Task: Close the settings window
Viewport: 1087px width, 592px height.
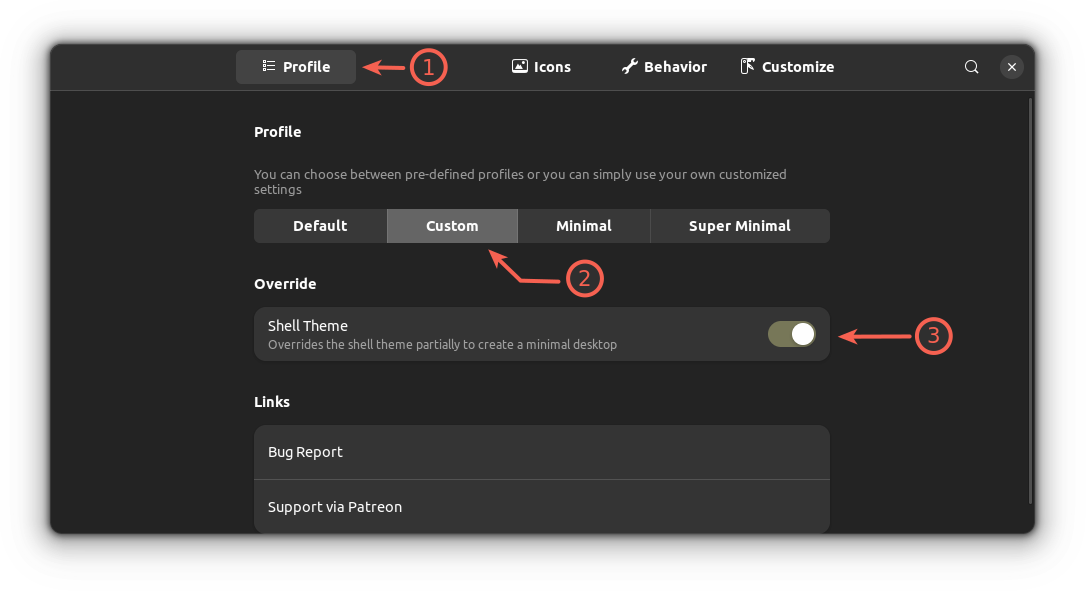Action: tap(1011, 67)
